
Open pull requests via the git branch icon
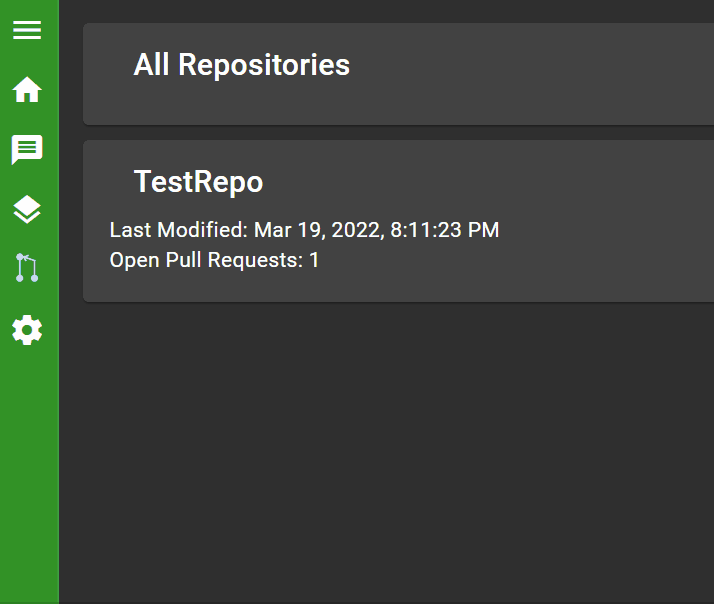27,268
